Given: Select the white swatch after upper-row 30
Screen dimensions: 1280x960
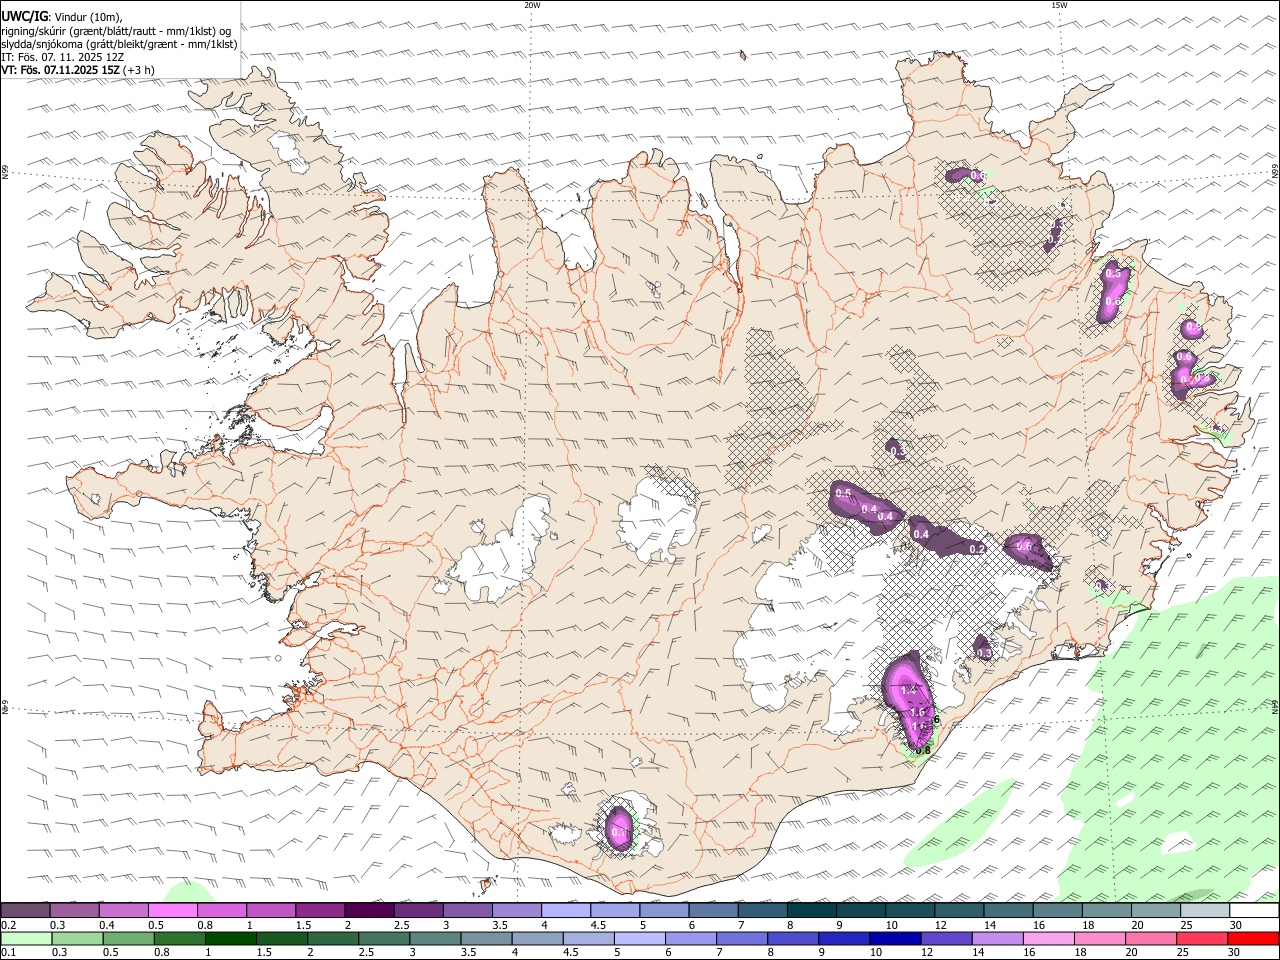Looking at the screenshot, I should pyautogui.click(x=1255, y=911).
